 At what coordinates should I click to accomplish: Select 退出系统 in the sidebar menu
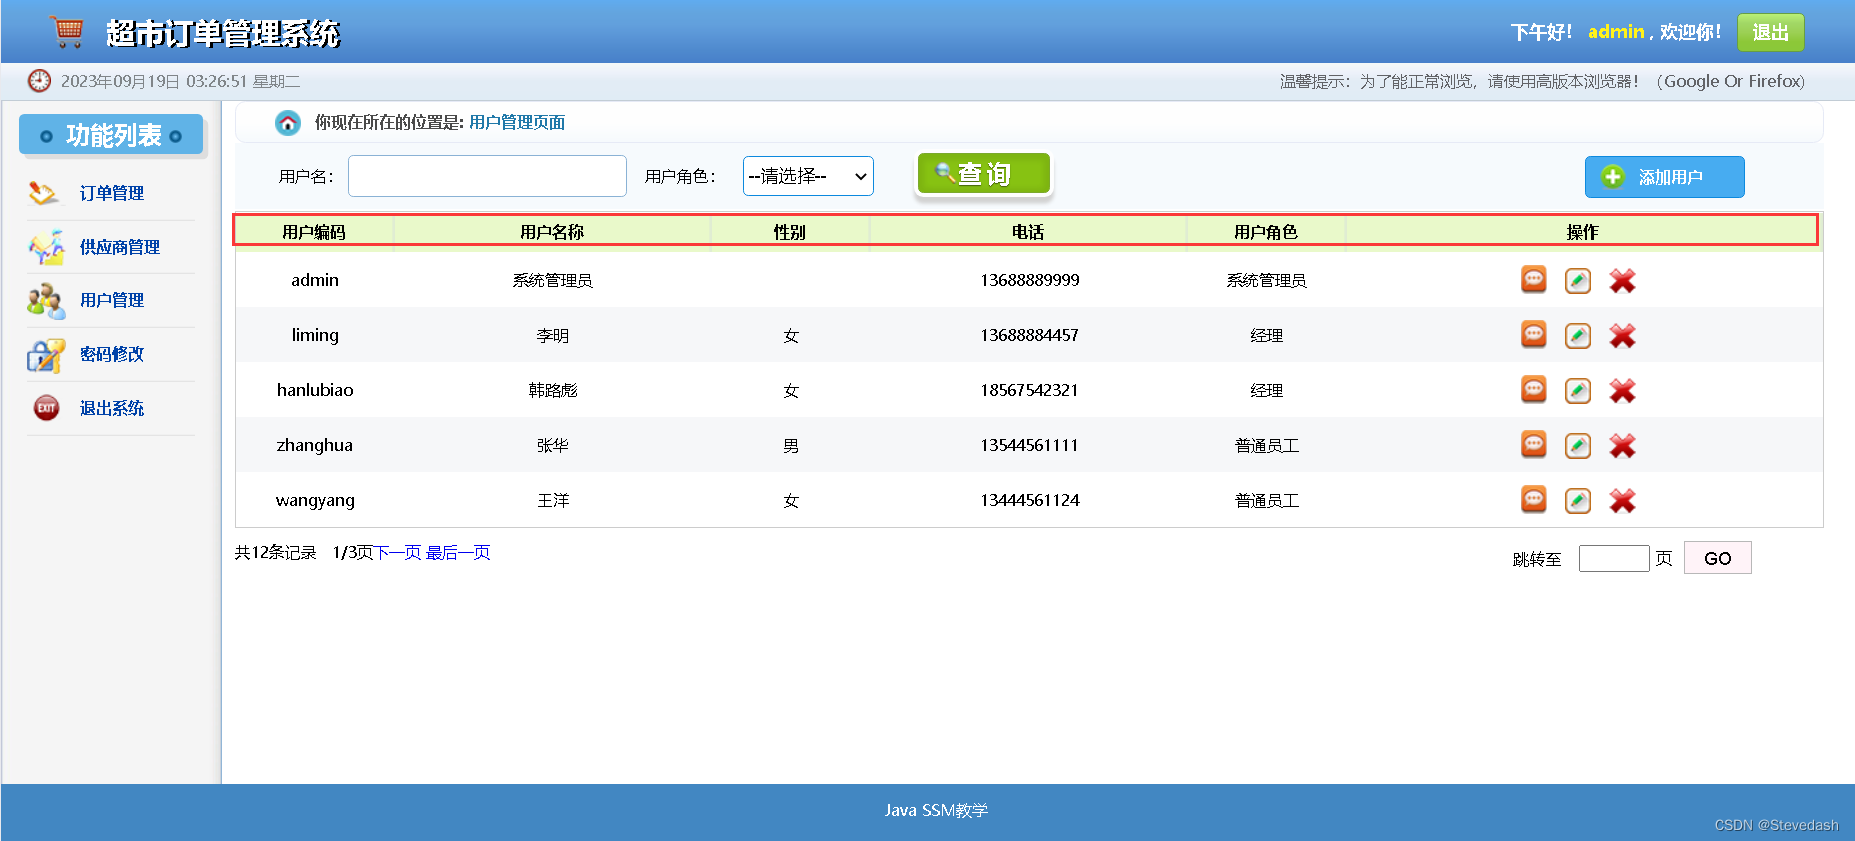click(112, 408)
